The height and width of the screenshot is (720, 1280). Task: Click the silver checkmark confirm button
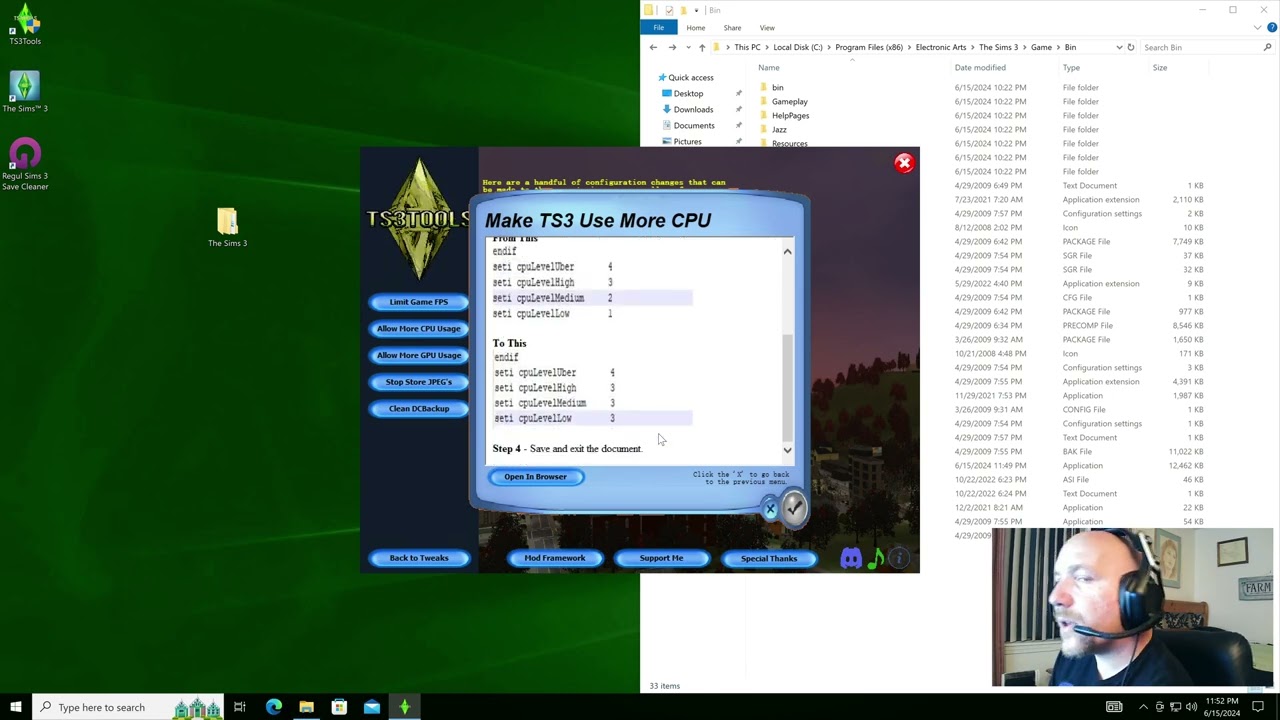[x=794, y=508]
